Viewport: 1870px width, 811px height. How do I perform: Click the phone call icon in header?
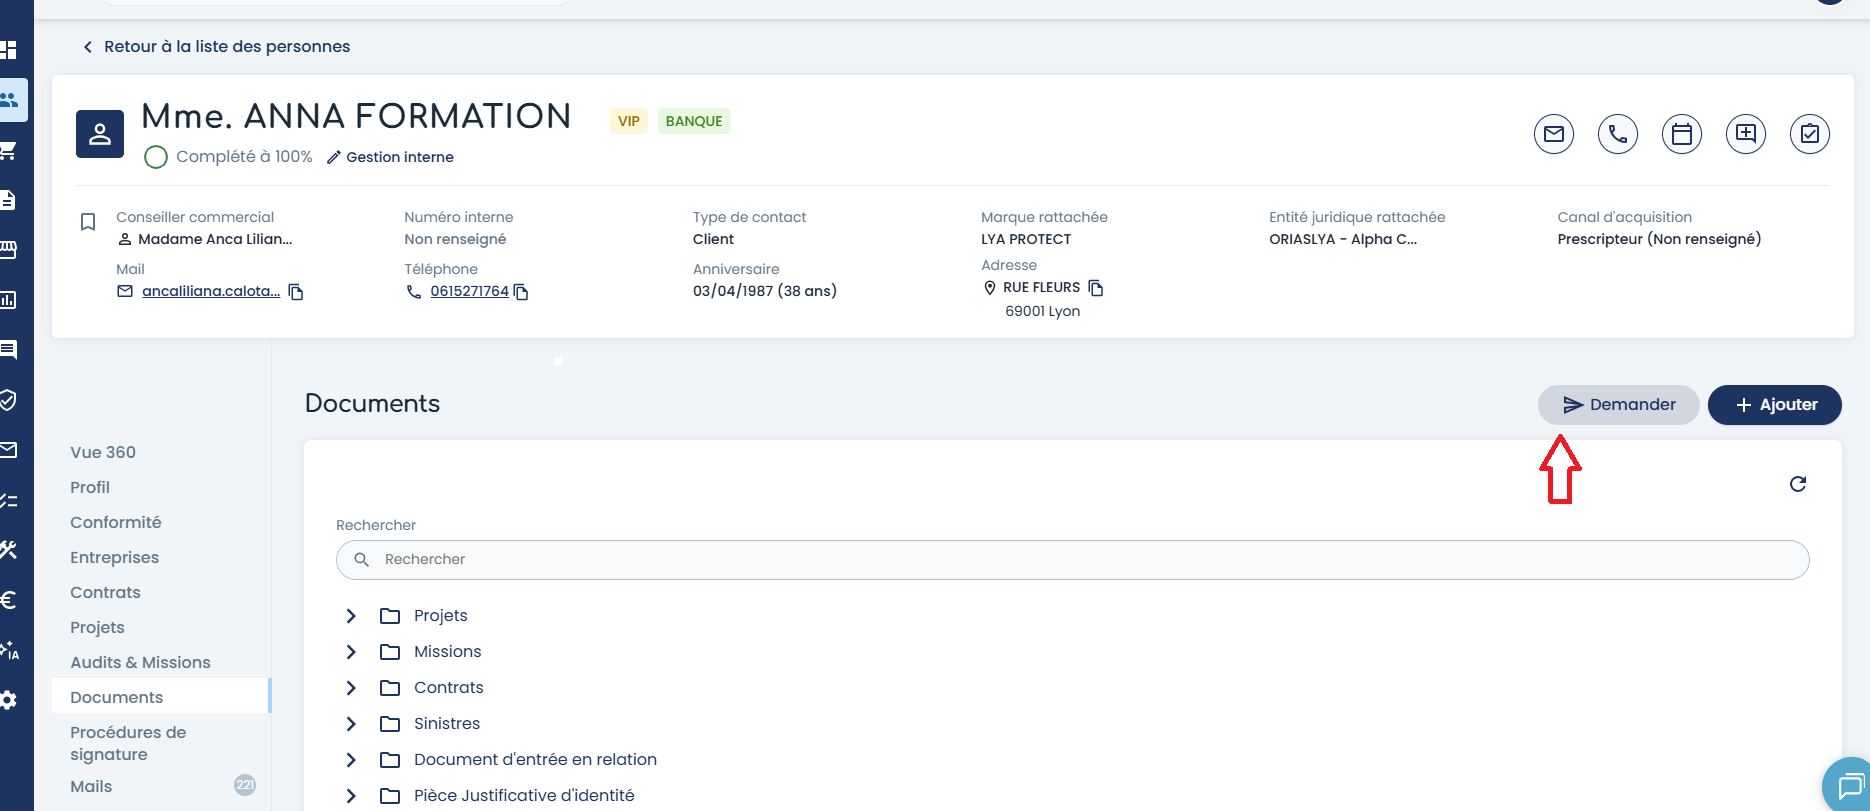click(x=1617, y=134)
